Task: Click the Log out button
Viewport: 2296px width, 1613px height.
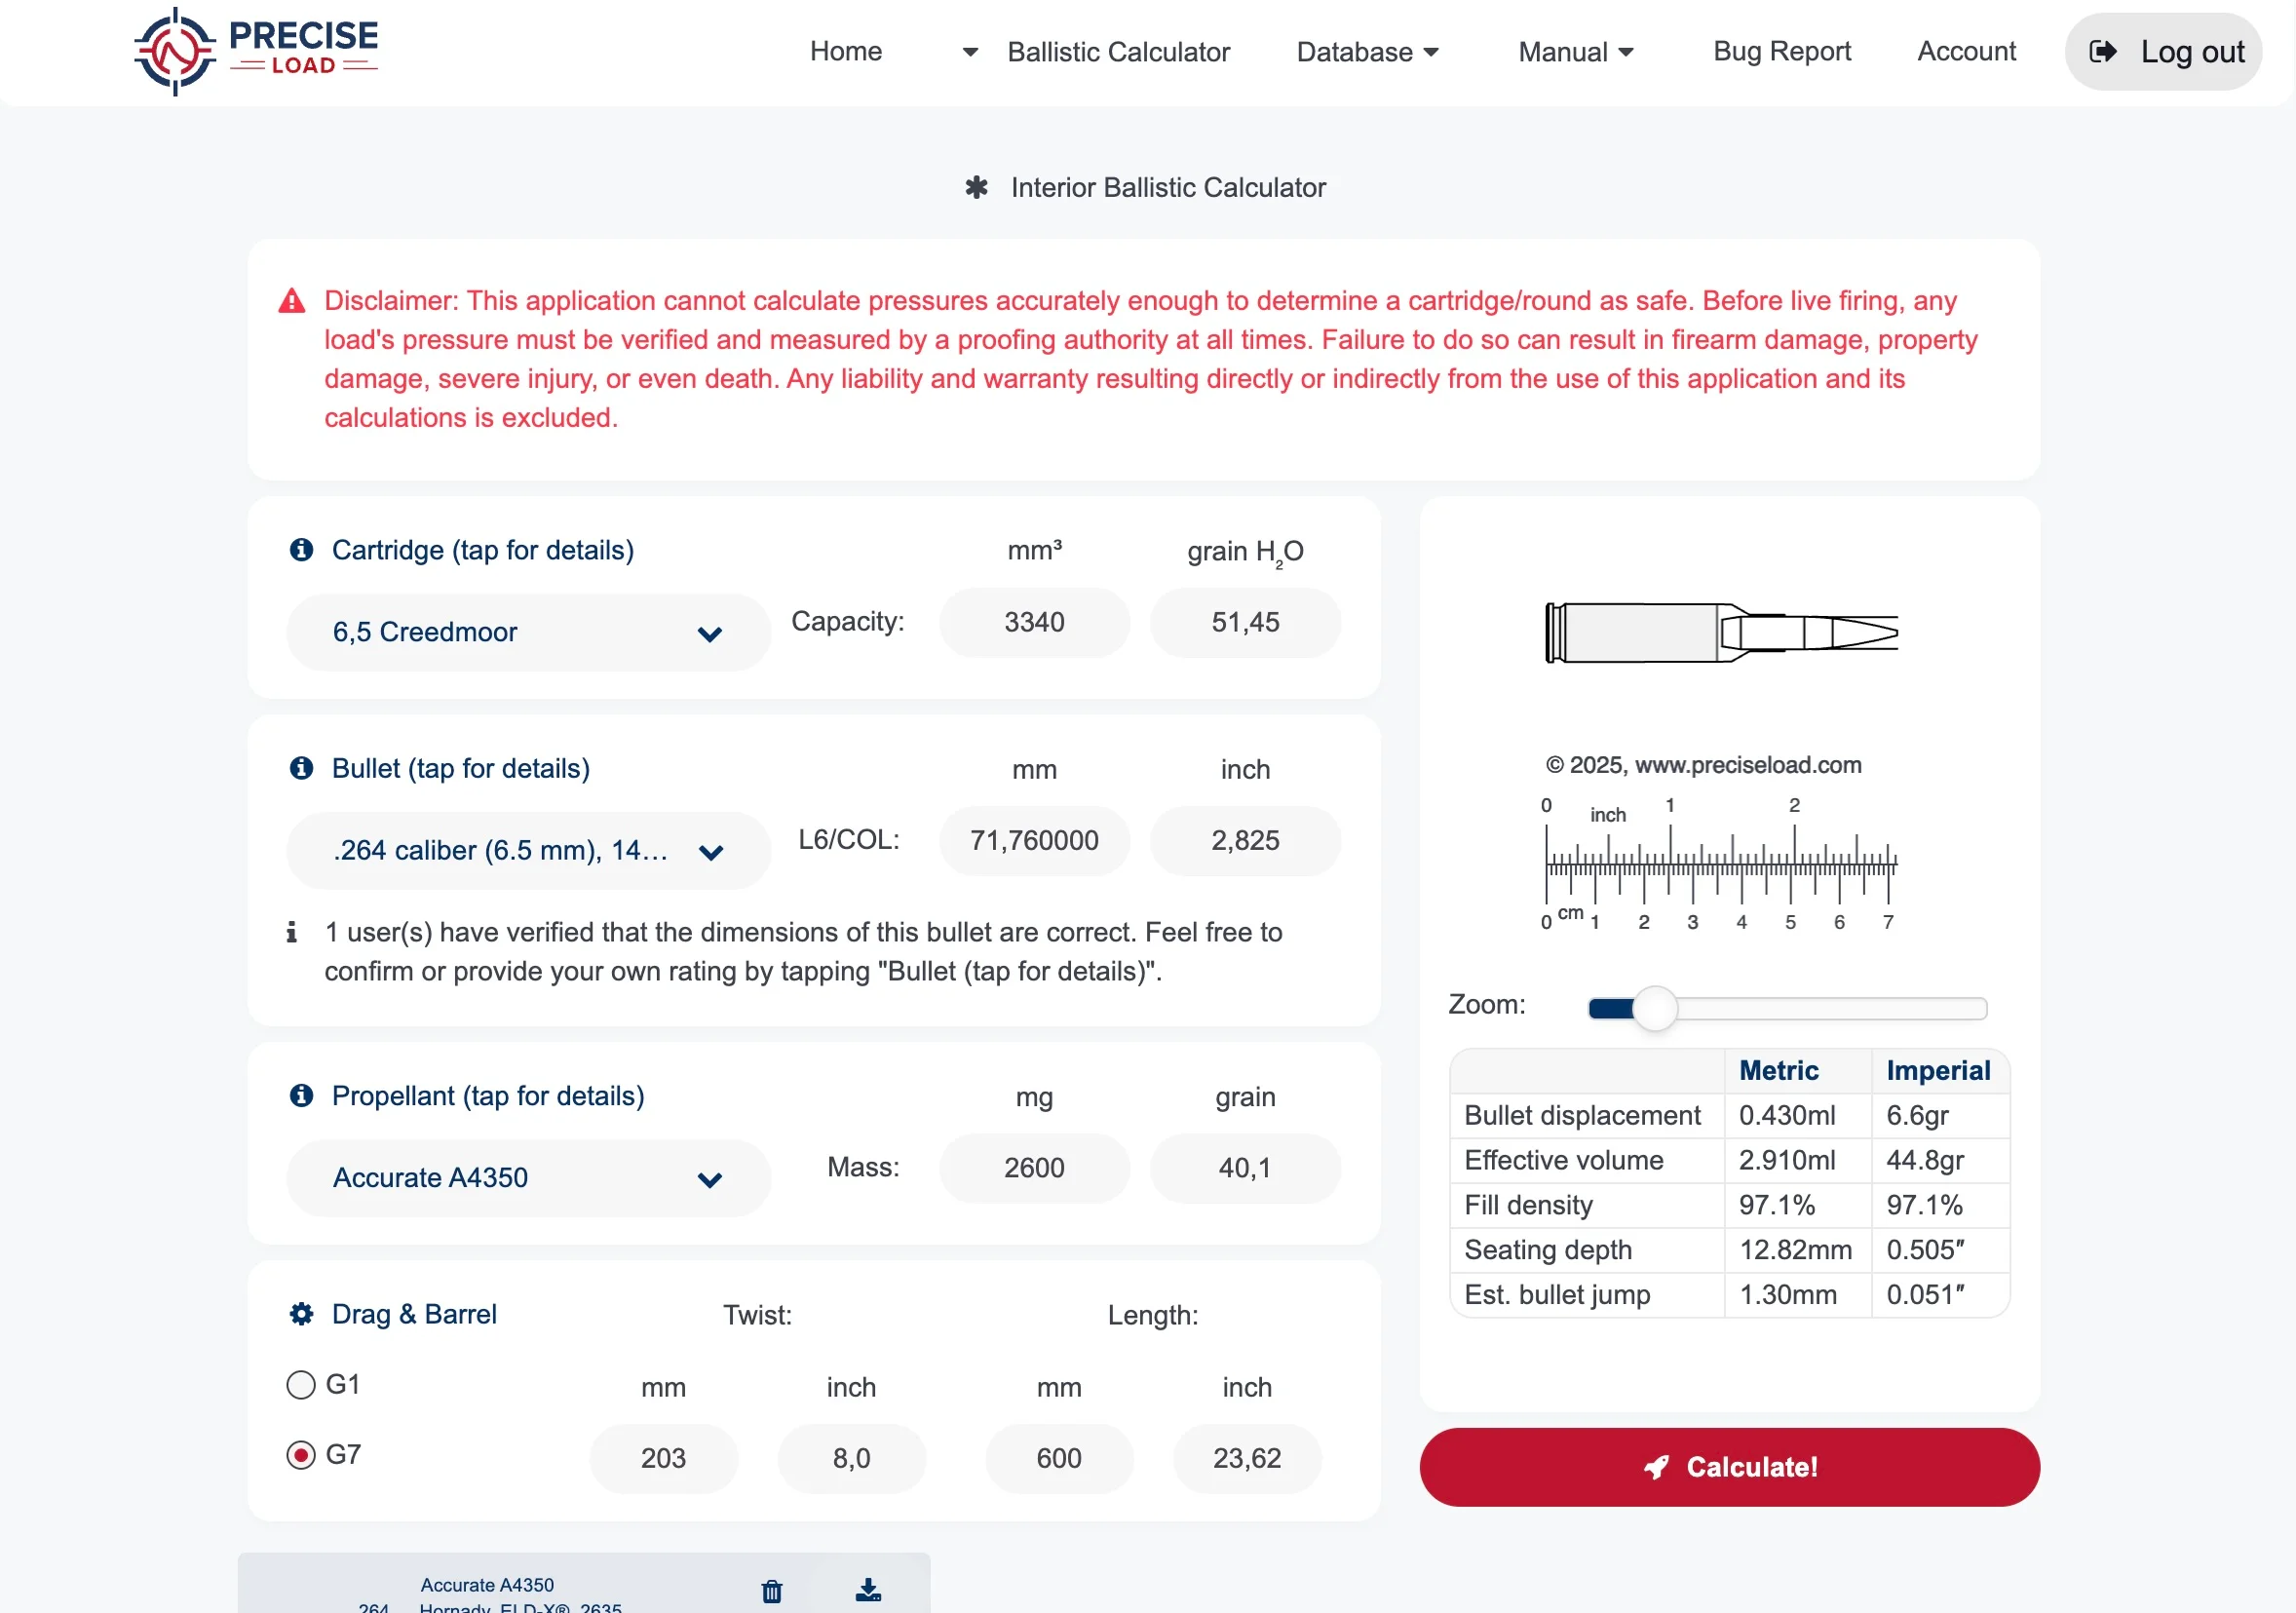Action: click(x=2164, y=52)
